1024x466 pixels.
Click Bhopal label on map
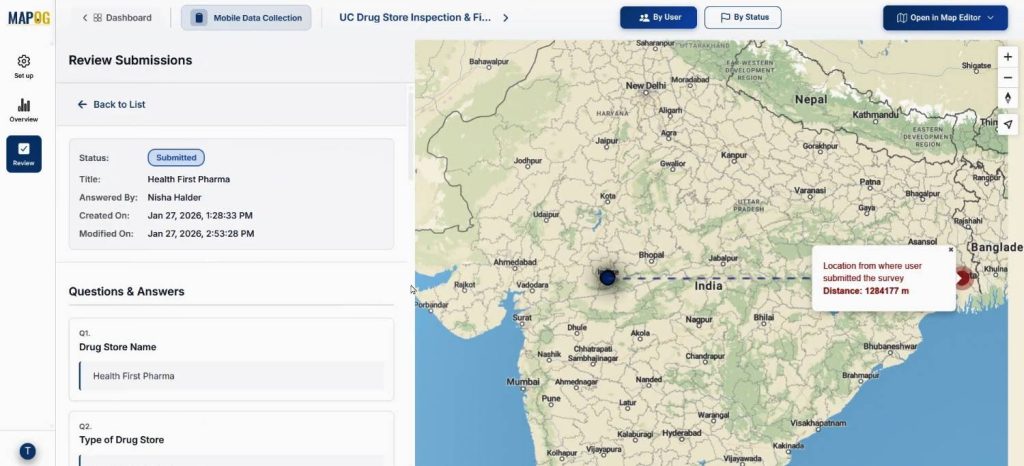coord(651,254)
